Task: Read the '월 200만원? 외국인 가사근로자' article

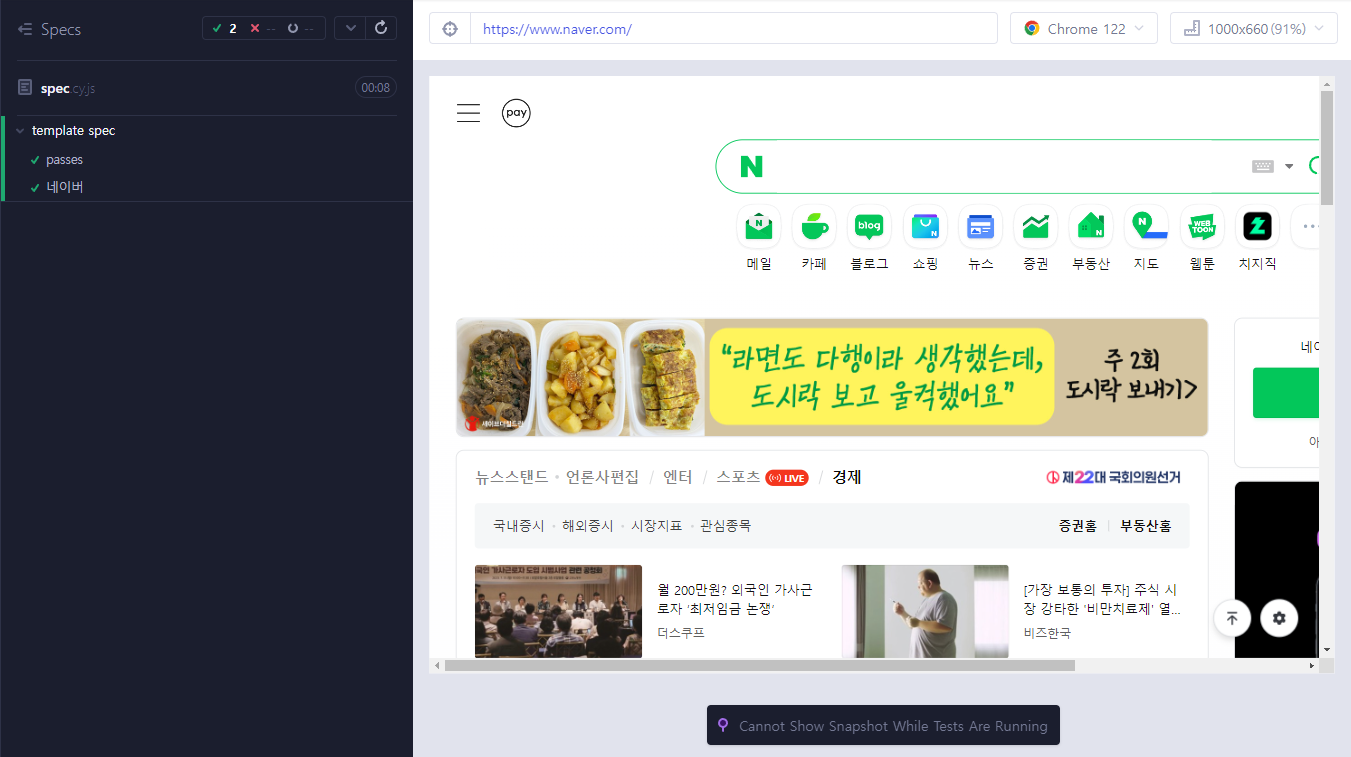Action: coord(735,599)
